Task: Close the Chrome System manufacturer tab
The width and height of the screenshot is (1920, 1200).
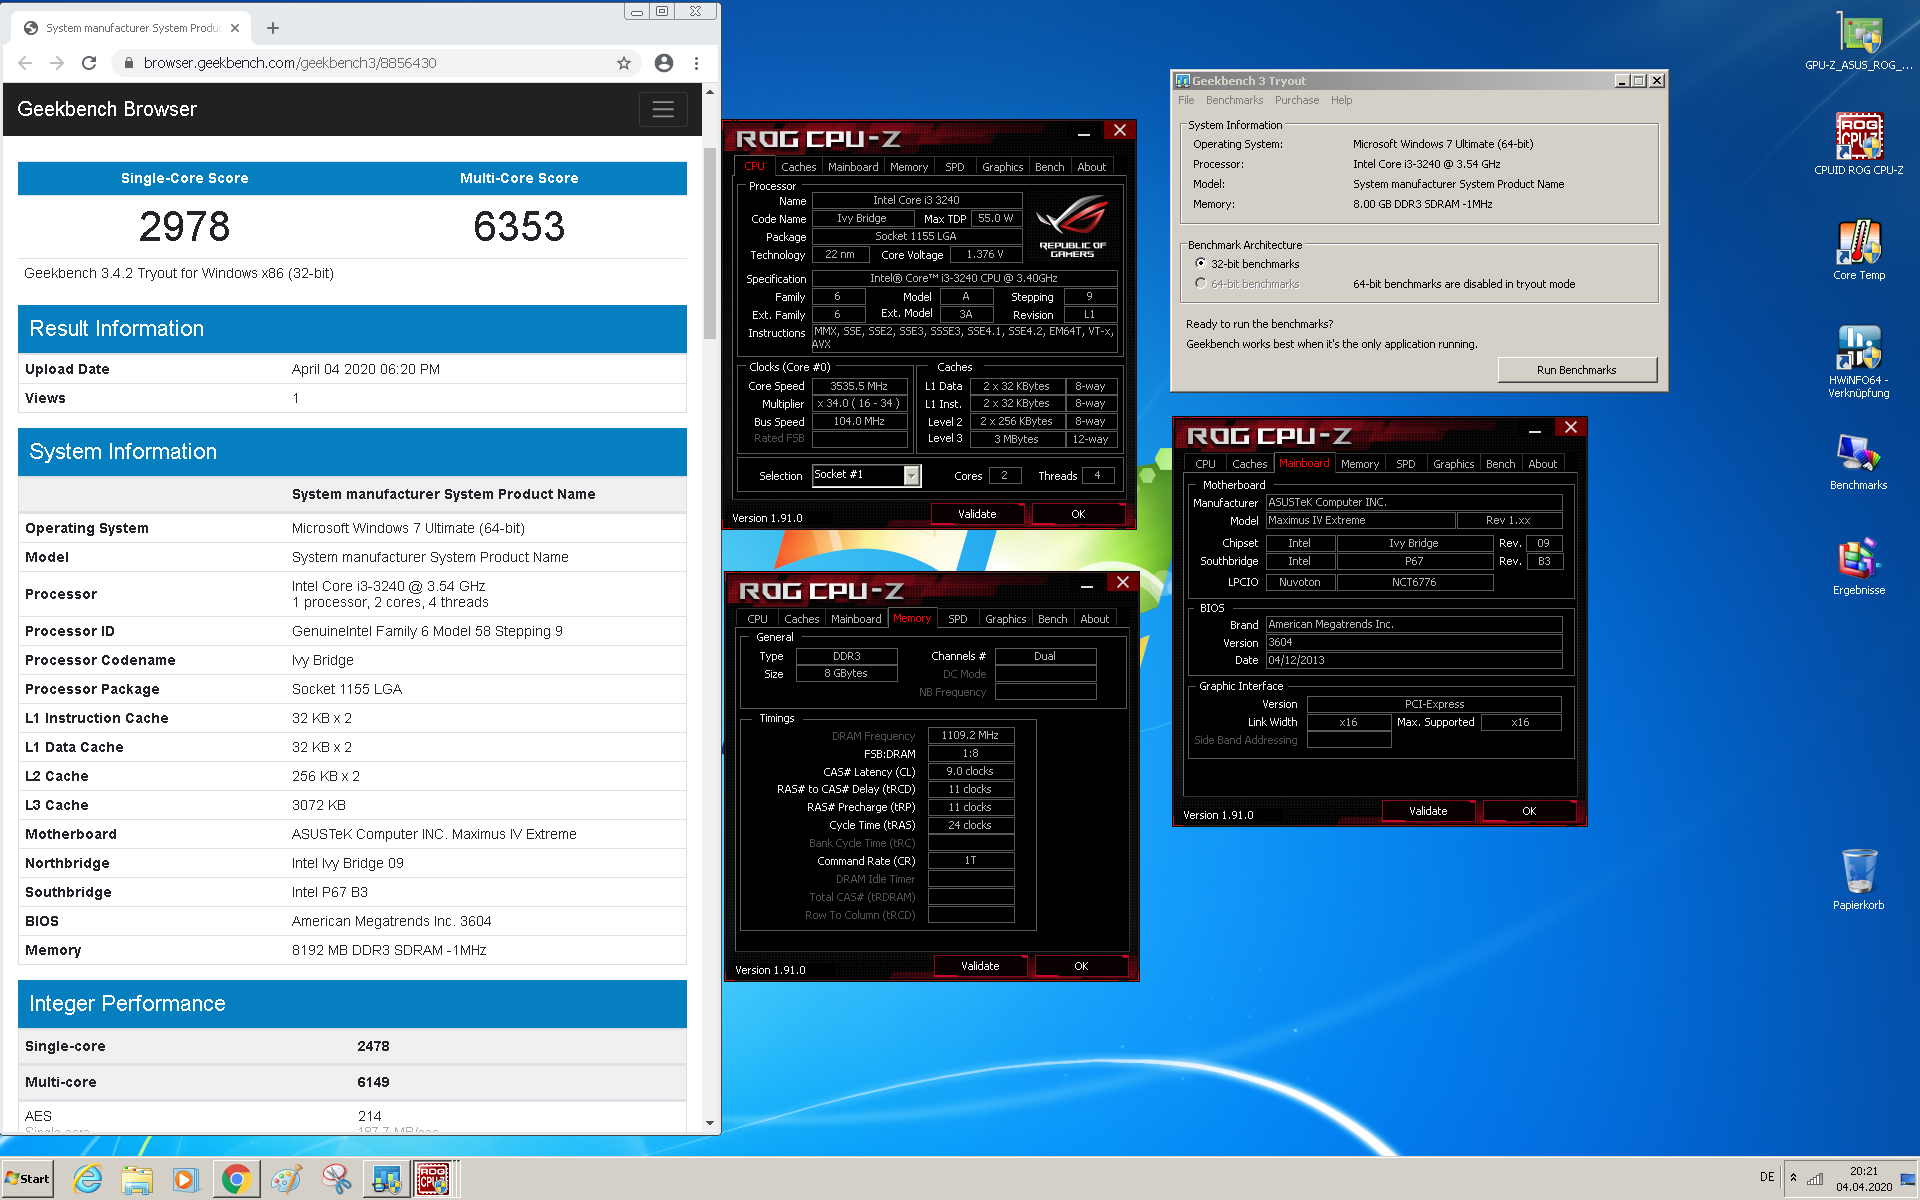Action: point(235,28)
